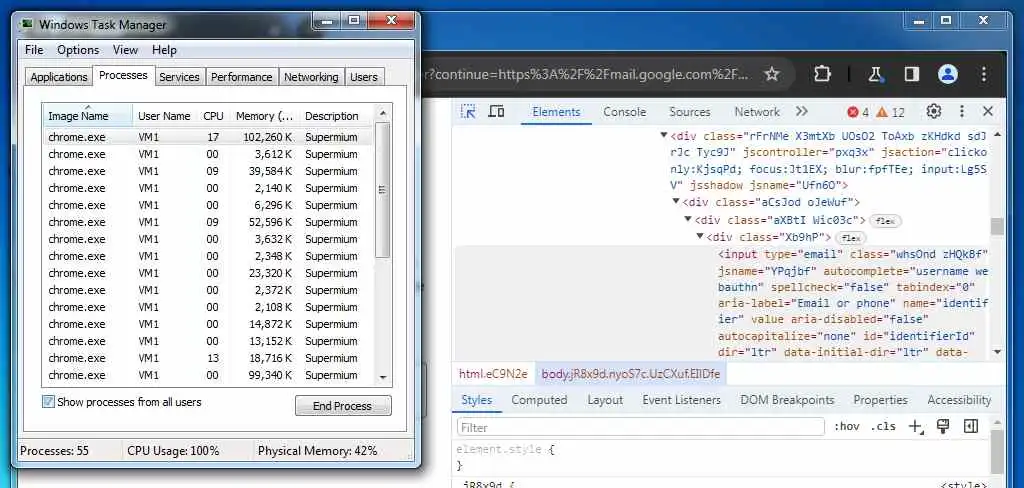Click the styles Filter input field
Screen dimensions: 1024x488
click(641, 427)
